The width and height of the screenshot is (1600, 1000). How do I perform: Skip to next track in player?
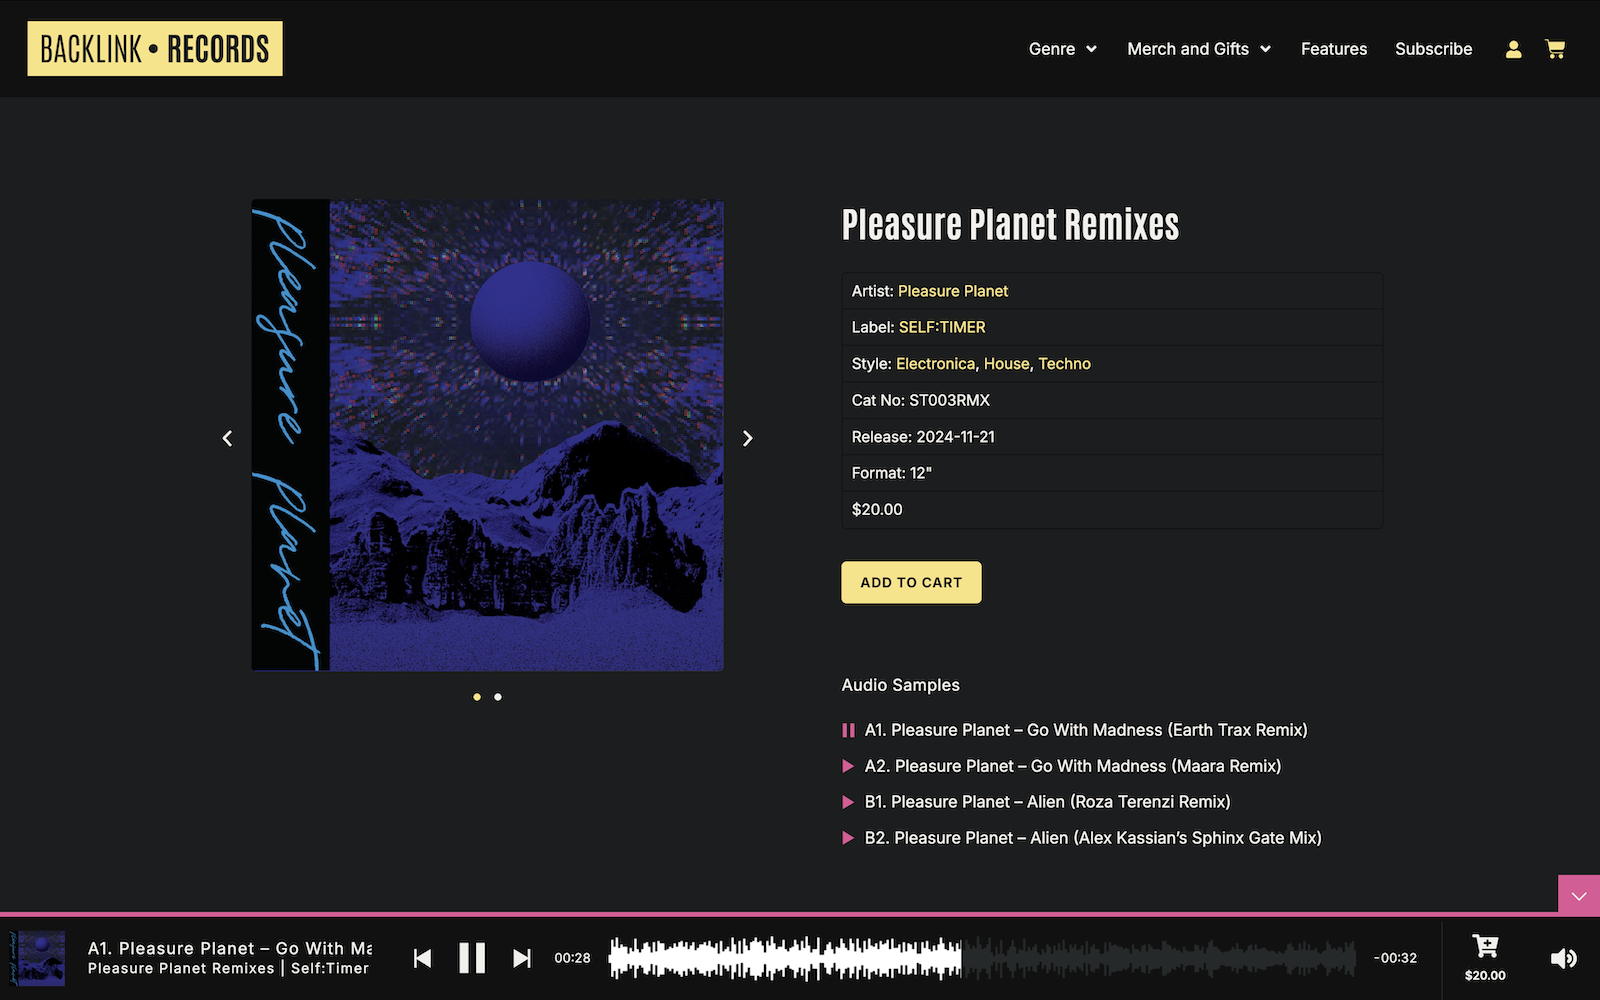click(522, 958)
